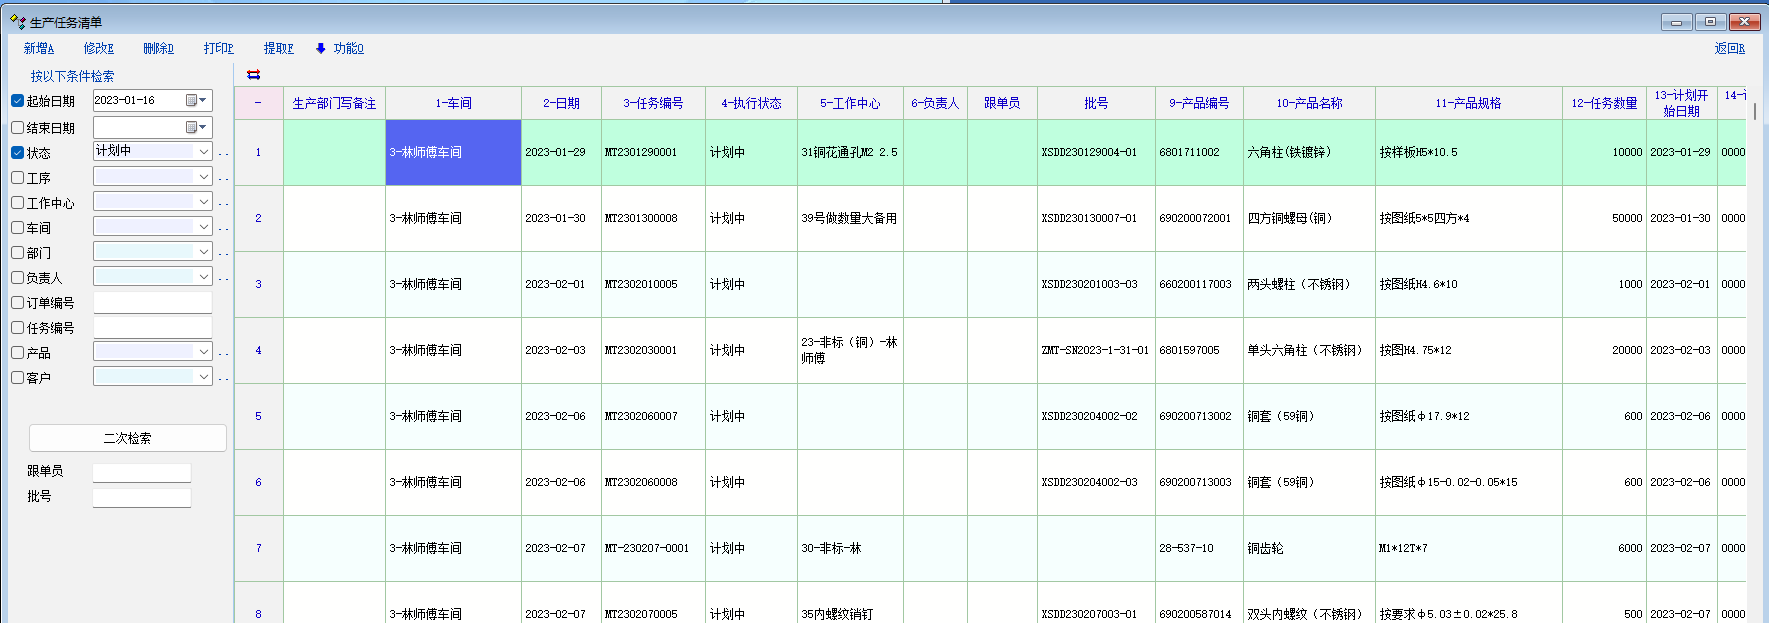Expand the 客户 combo box
The width and height of the screenshot is (1769, 623).
(x=204, y=377)
